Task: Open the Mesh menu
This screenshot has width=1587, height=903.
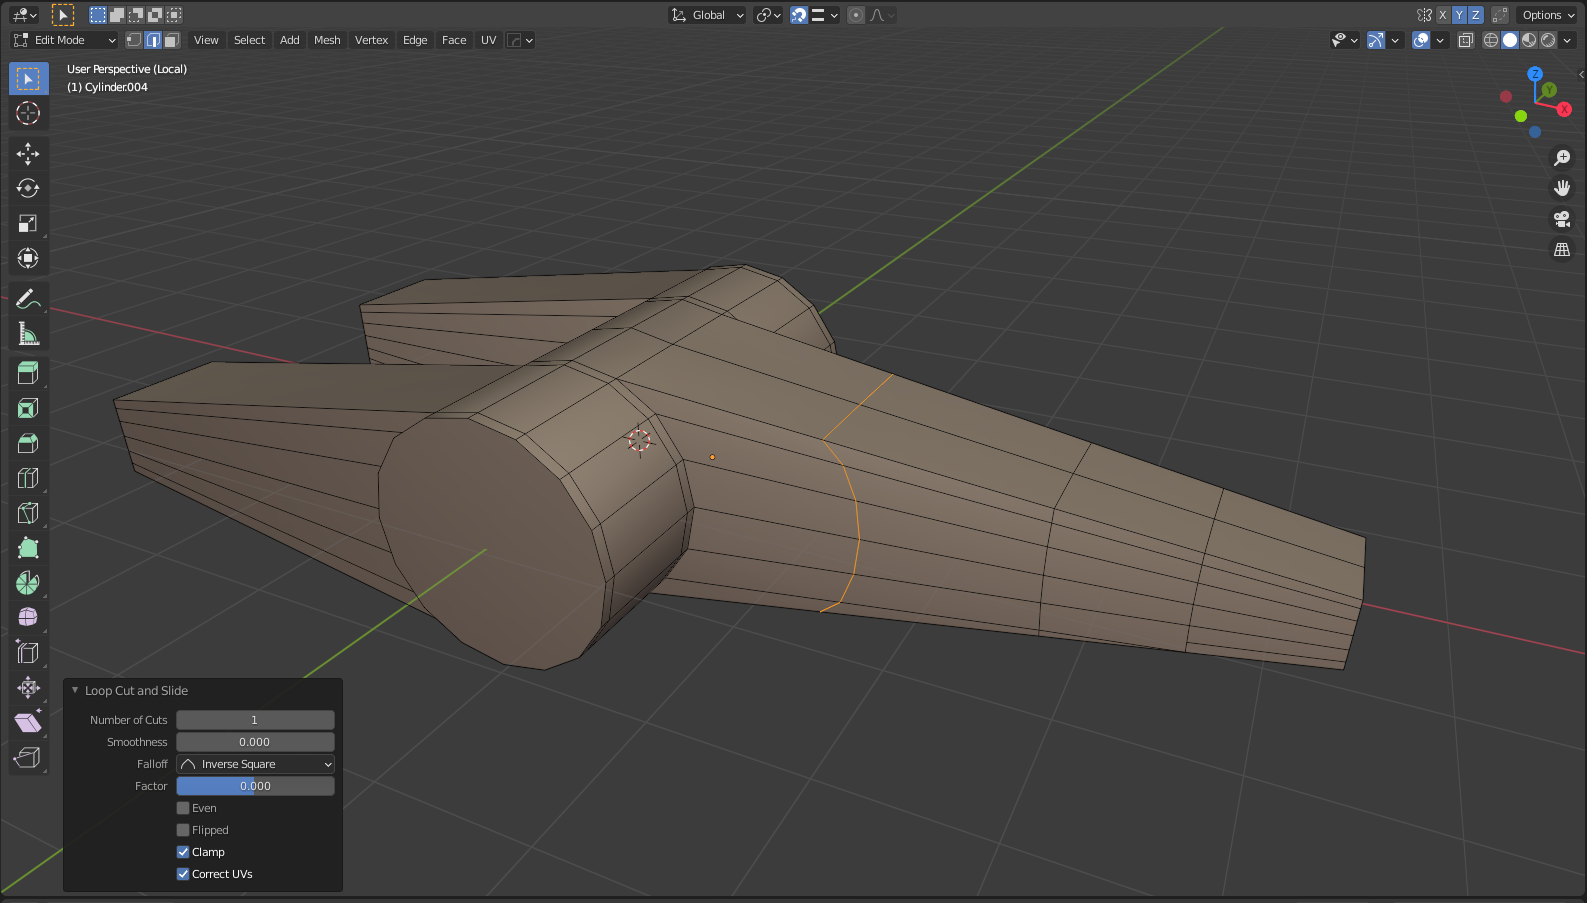Action: (x=327, y=40)
